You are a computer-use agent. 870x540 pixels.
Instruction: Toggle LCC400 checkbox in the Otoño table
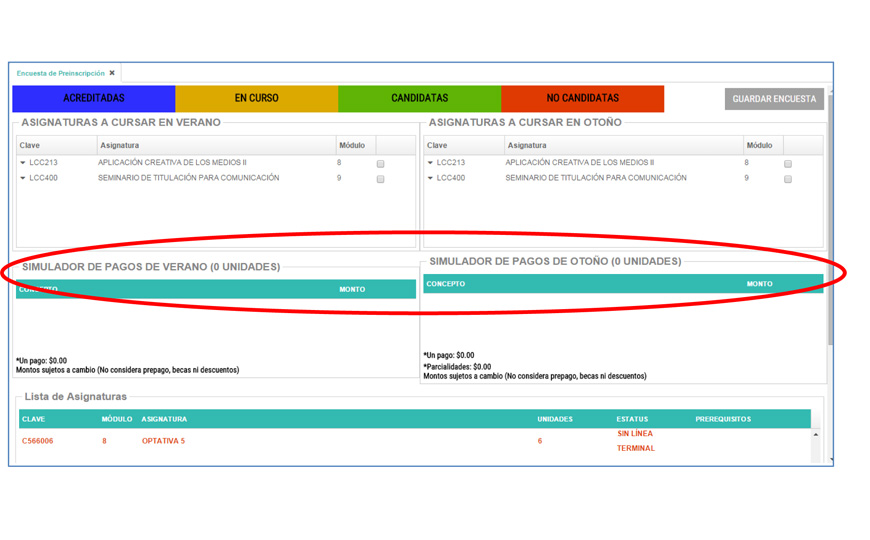coord(788,179)
